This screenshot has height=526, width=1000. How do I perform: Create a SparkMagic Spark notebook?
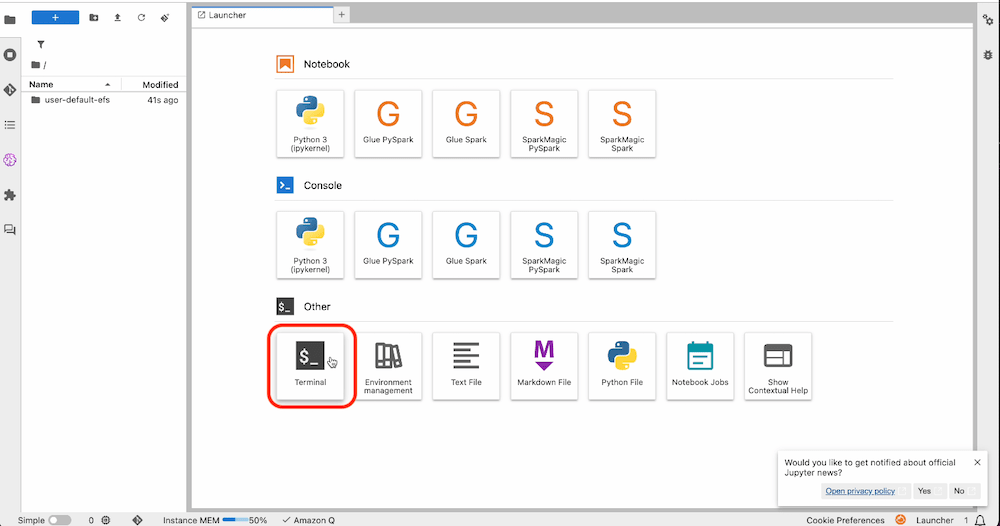point(622,124)
